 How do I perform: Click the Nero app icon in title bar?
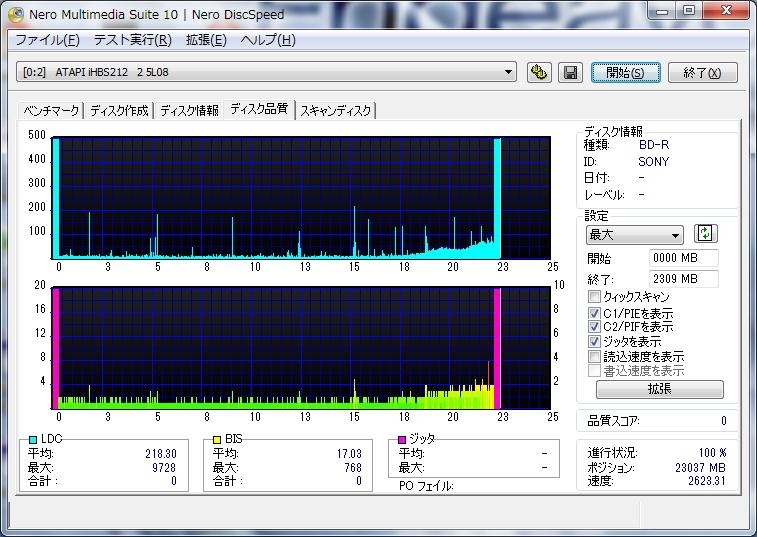pyautogui.click(x=16, y=14)
